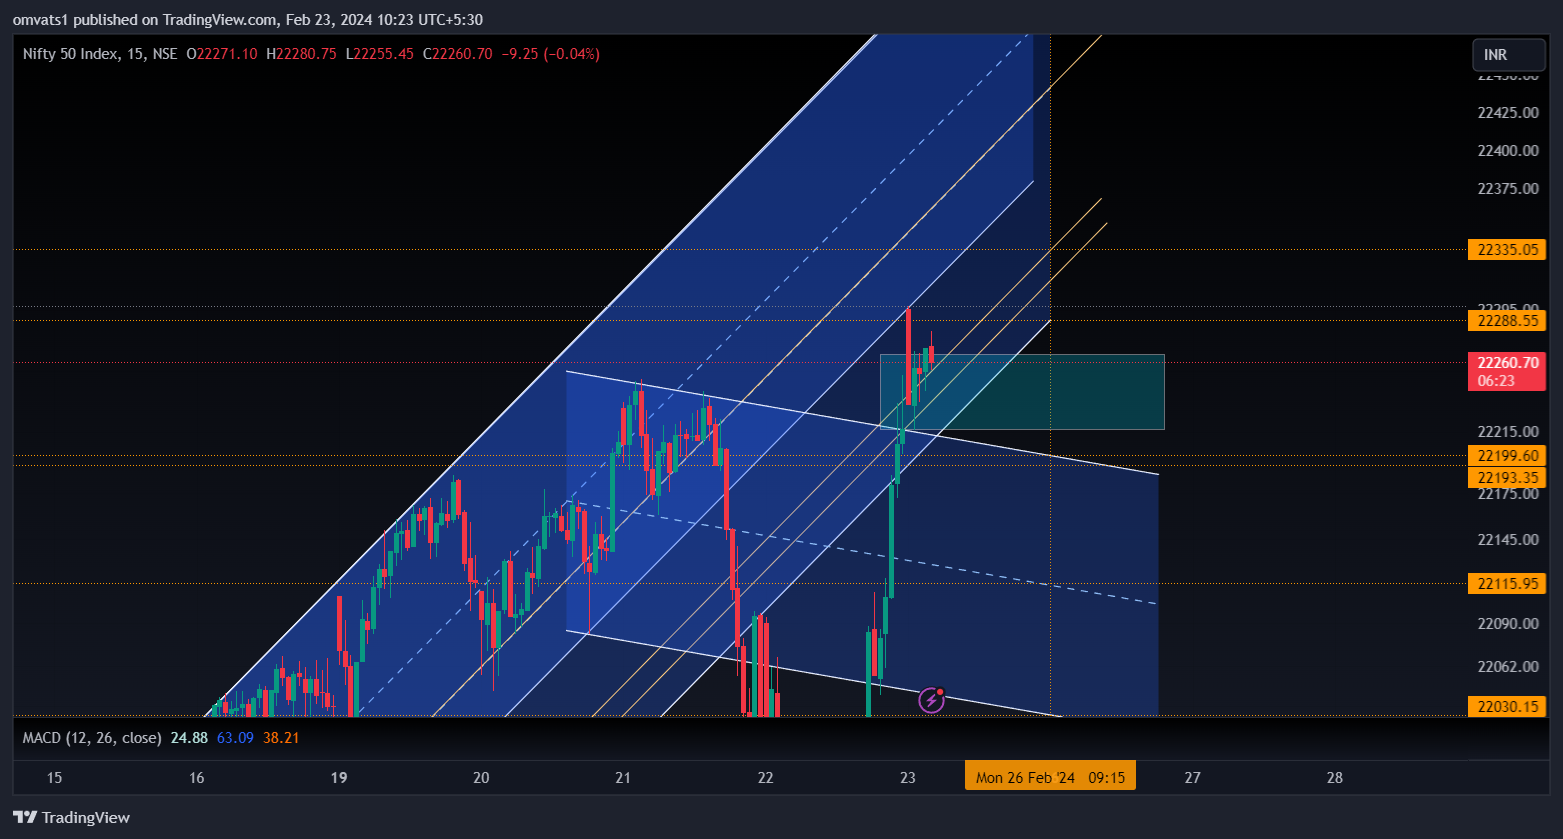
Task: Click the Mon 26 Feb '24 09:15 date label
Action: 1050,777
